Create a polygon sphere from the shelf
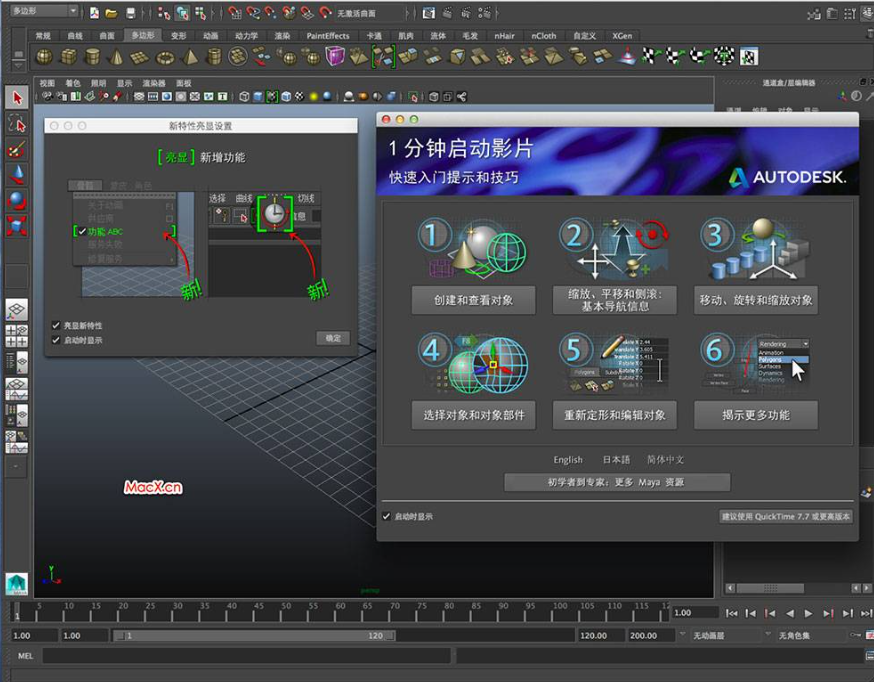The image size is (874, 682). [x=44, y=57]
